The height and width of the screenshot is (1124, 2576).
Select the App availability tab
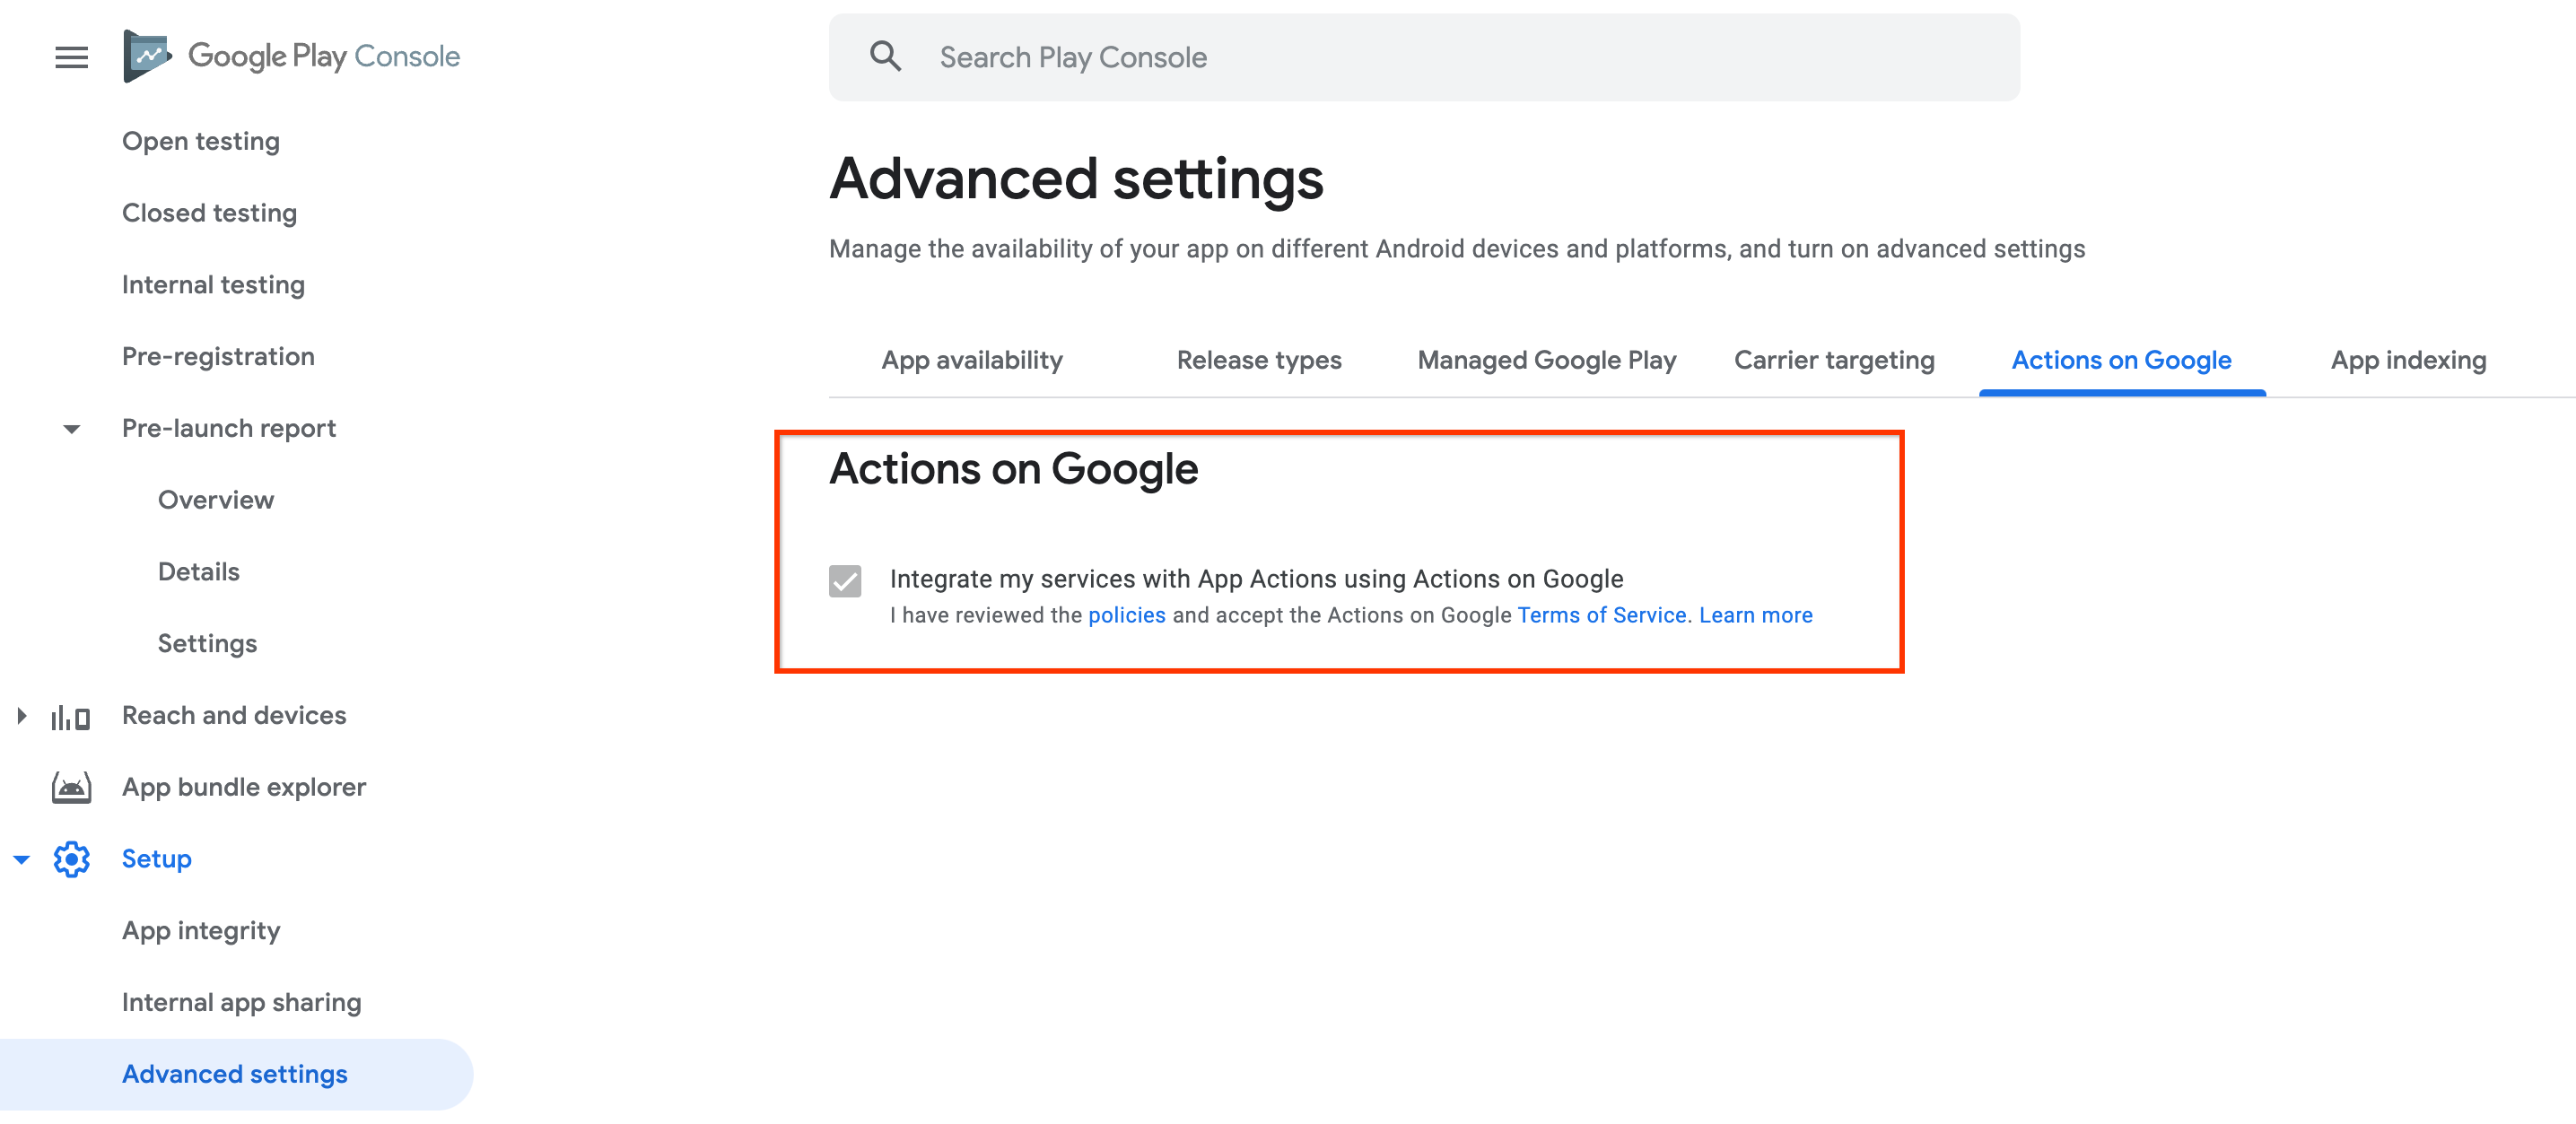click(x=971, y=360)
